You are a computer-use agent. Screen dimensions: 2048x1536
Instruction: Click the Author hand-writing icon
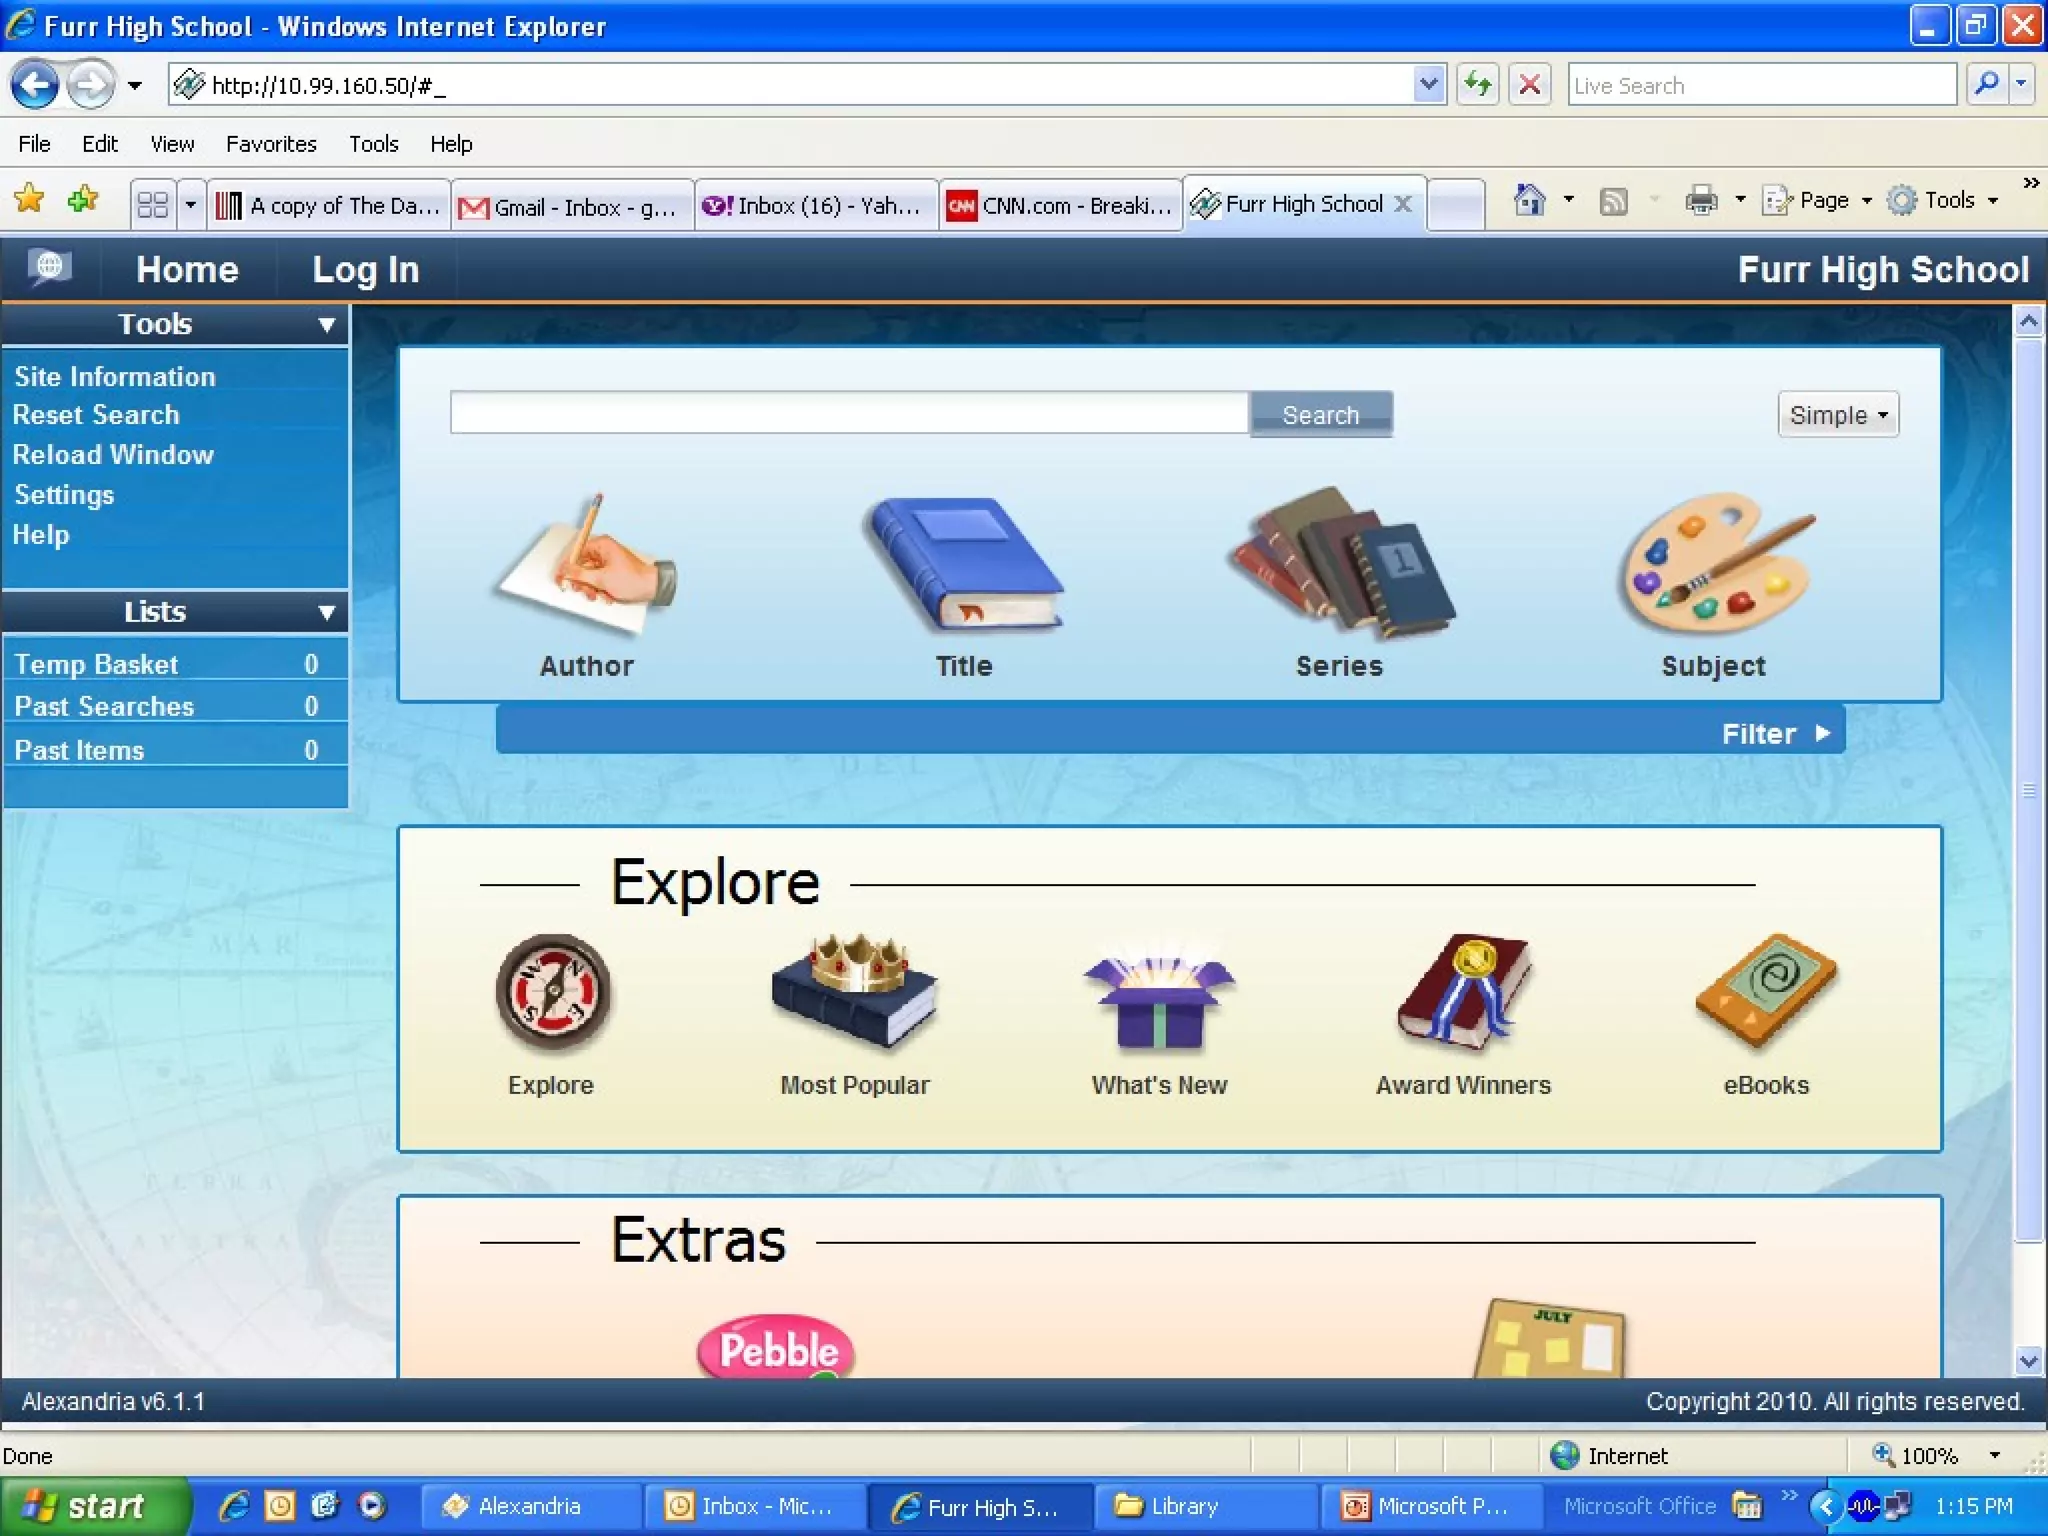[587, 567]
